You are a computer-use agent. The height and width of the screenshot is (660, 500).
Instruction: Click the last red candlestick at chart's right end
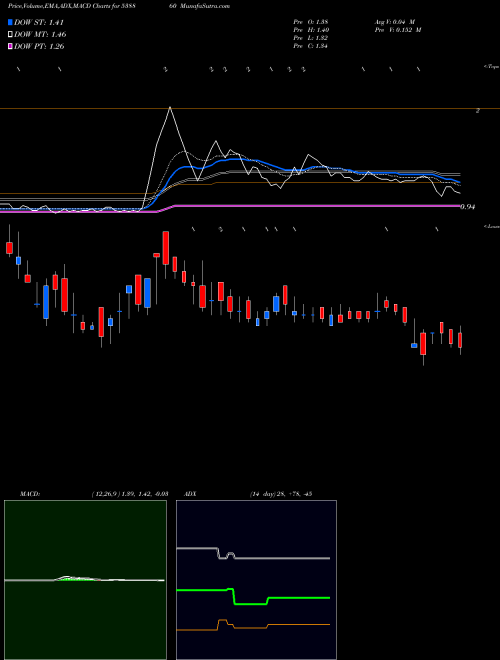460,340
